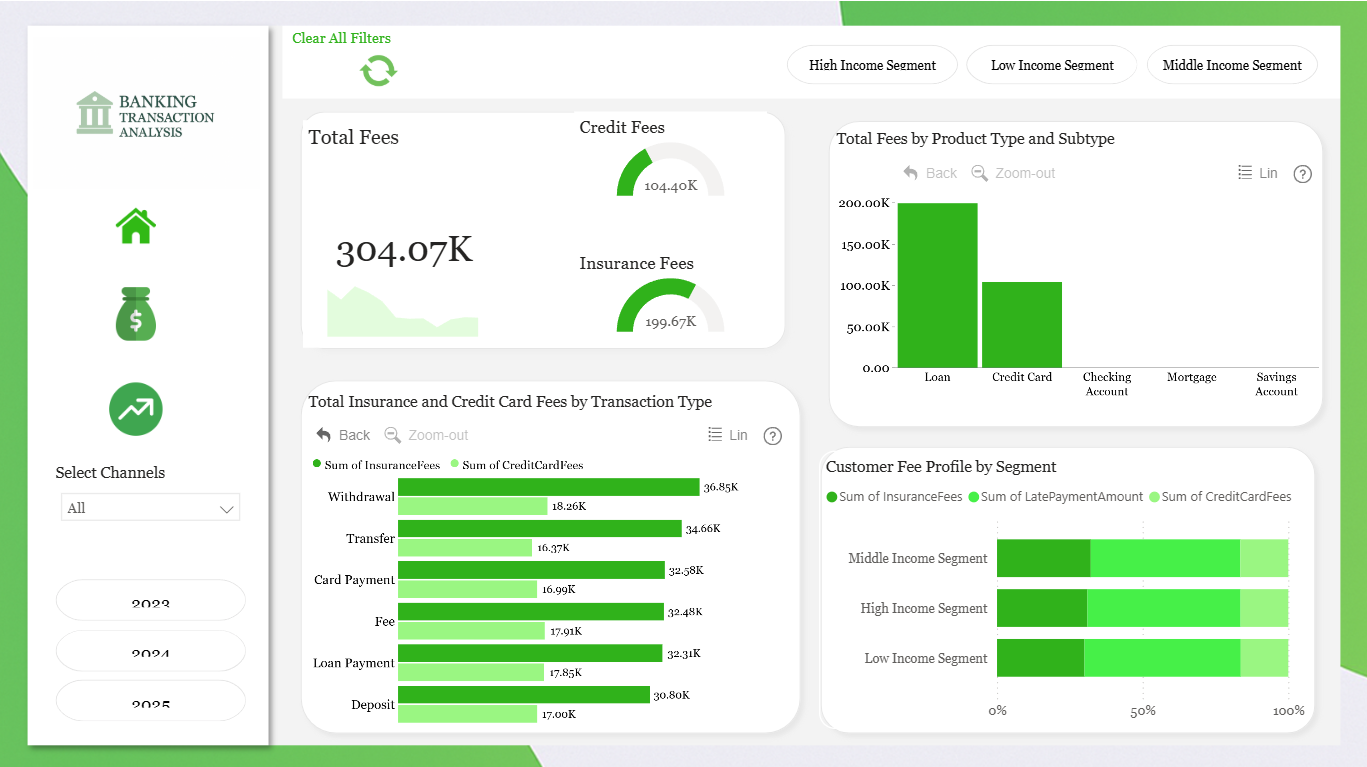The image size is (1367, 767).
Task: Toggle the 2023 year slicer
Action: pyautogui.click(x=151, y=600)
